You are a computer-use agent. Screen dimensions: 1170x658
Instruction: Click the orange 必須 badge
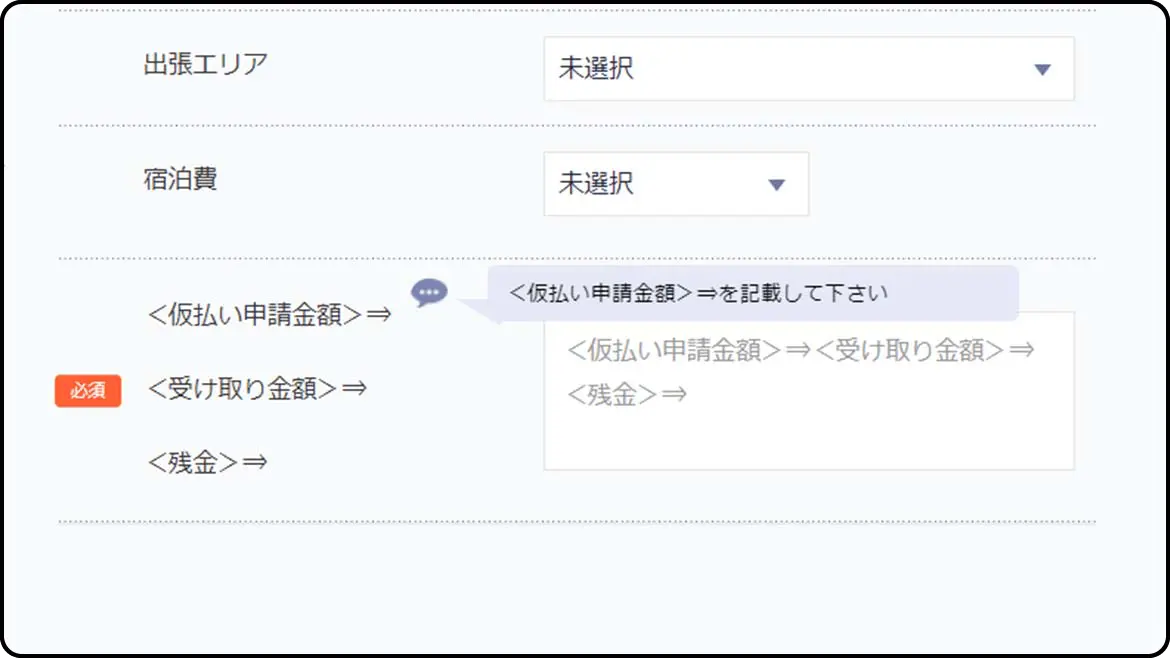pos(88,391)
